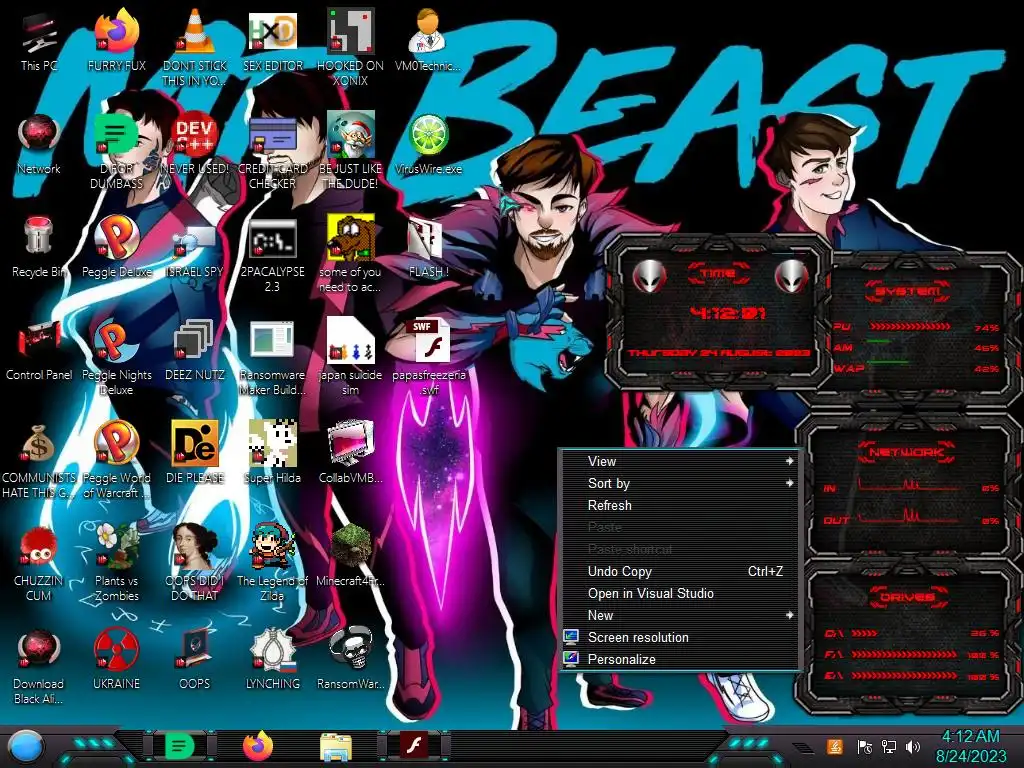The width and height of the screenshot is (1024, 768).
Task: Open the This PC desktop icon
Action: click(x=39, y=40)
